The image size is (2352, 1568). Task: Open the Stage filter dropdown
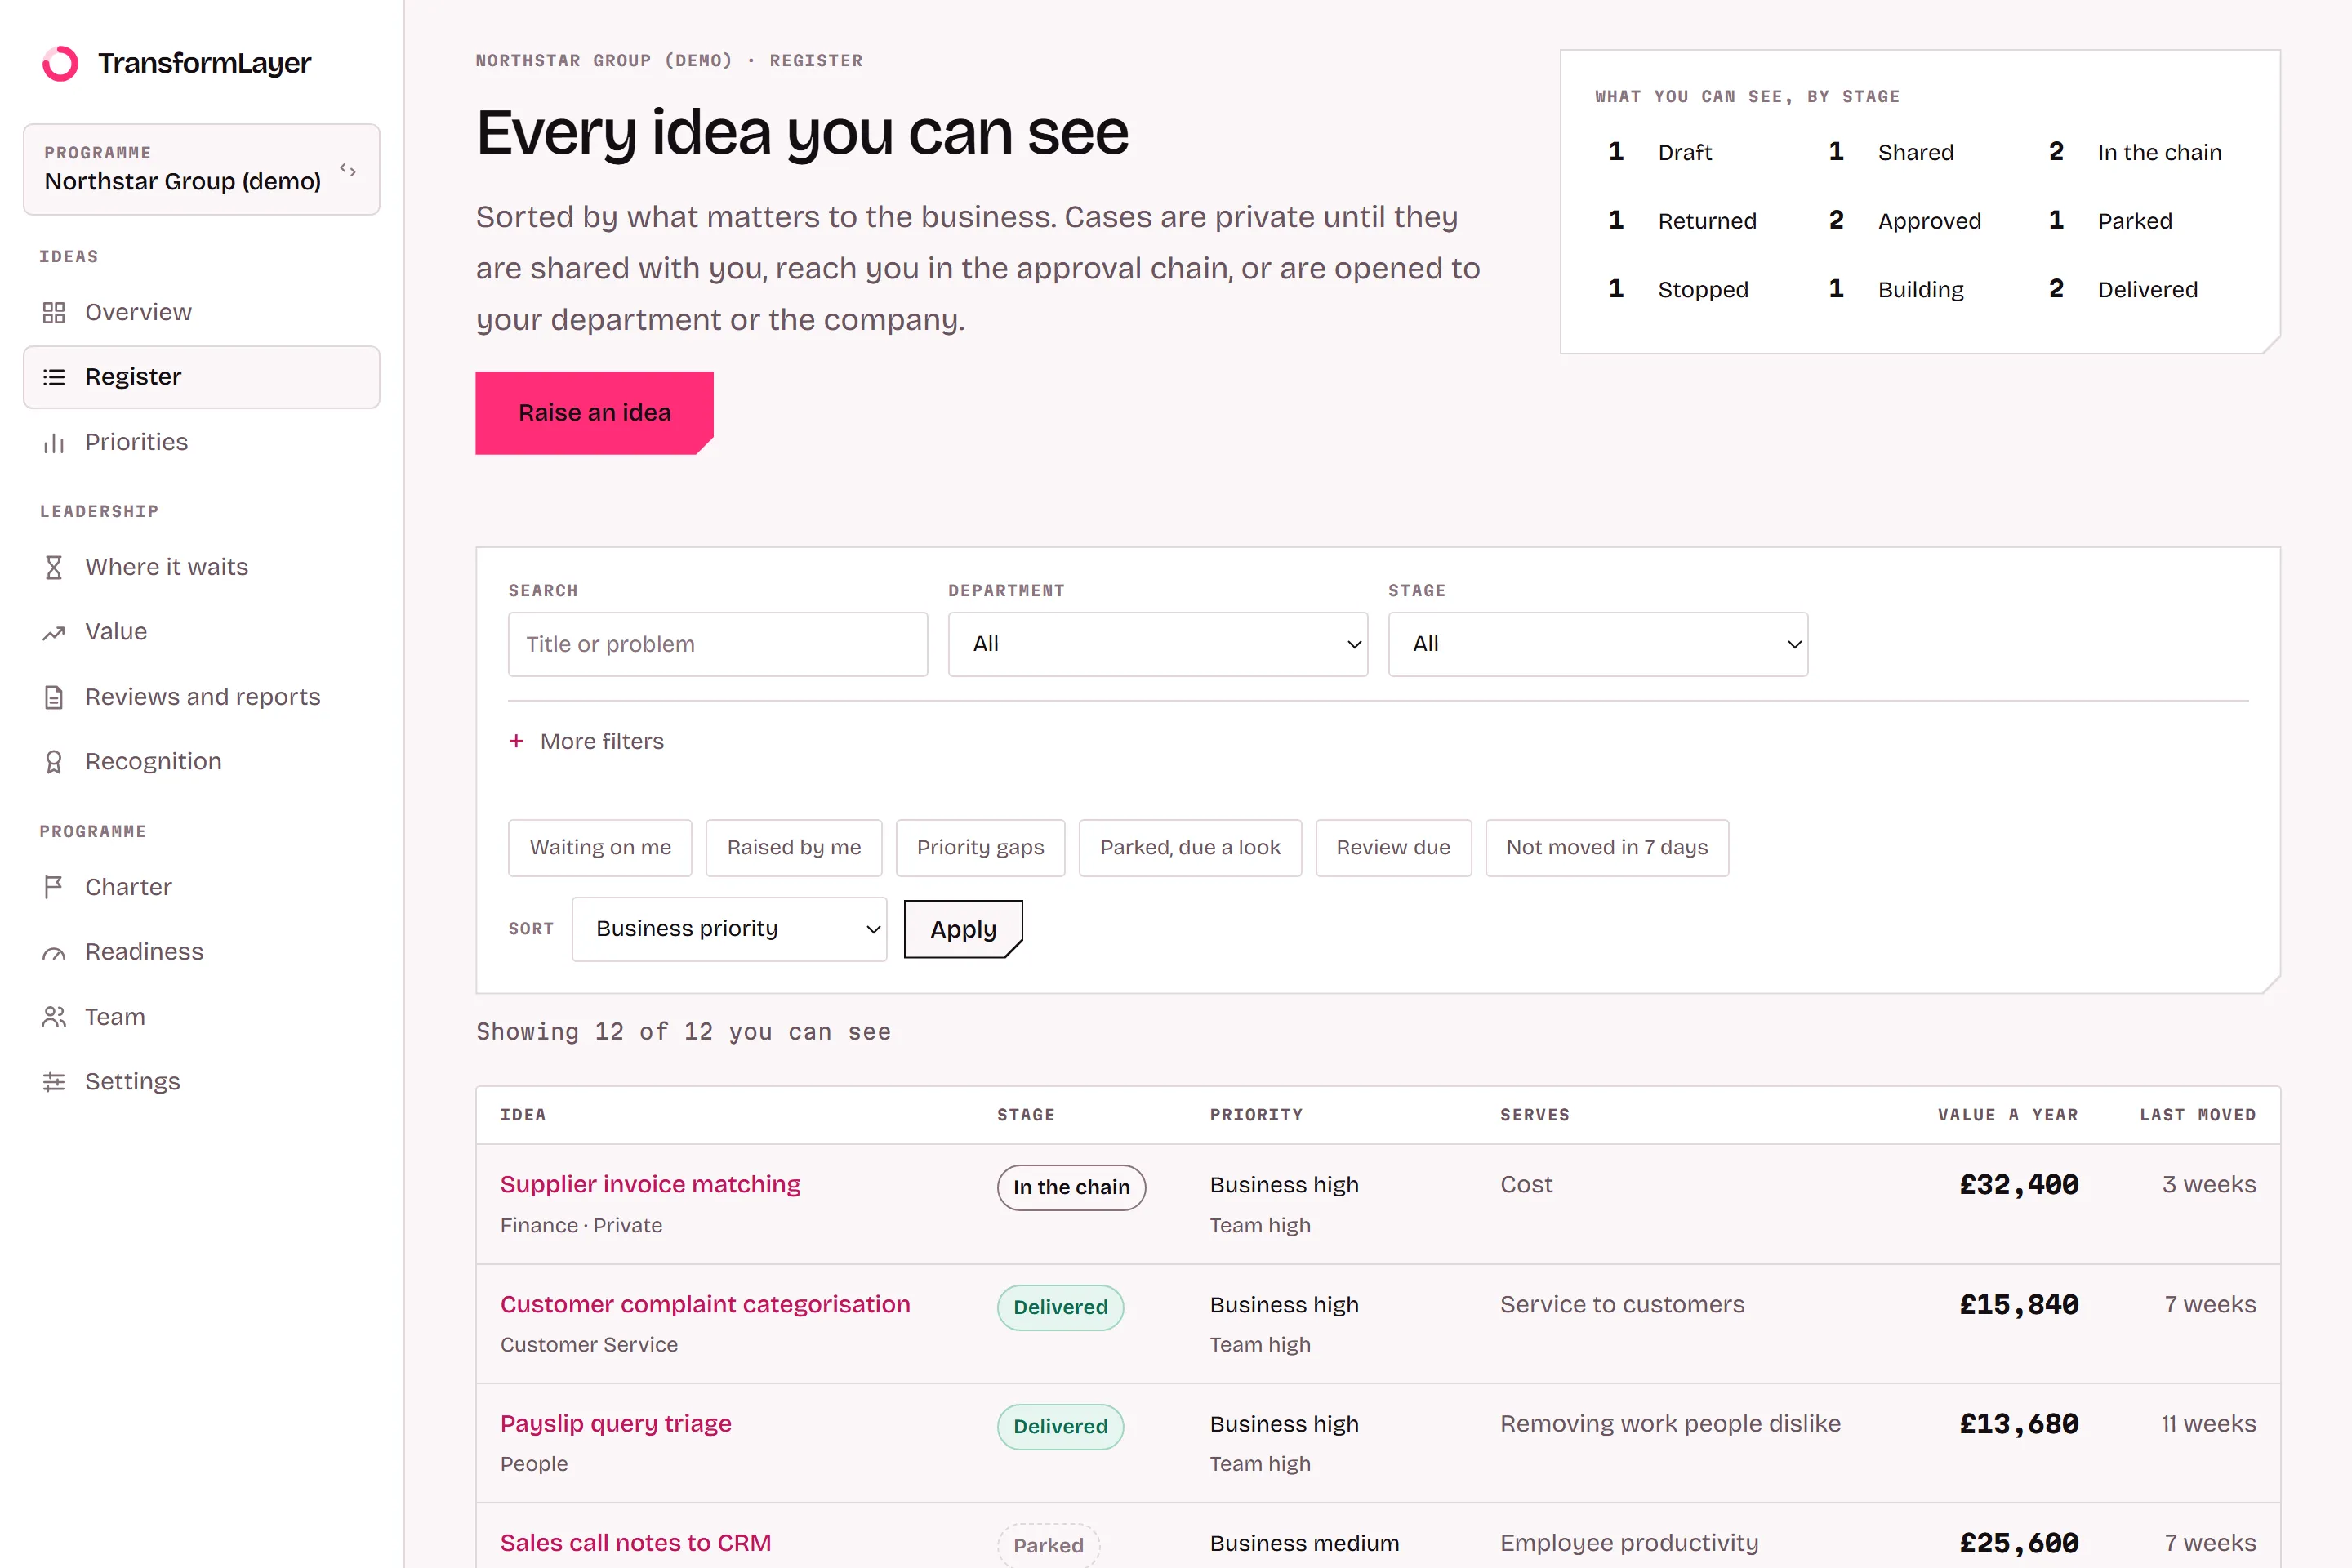click(x=1598, y=644)
